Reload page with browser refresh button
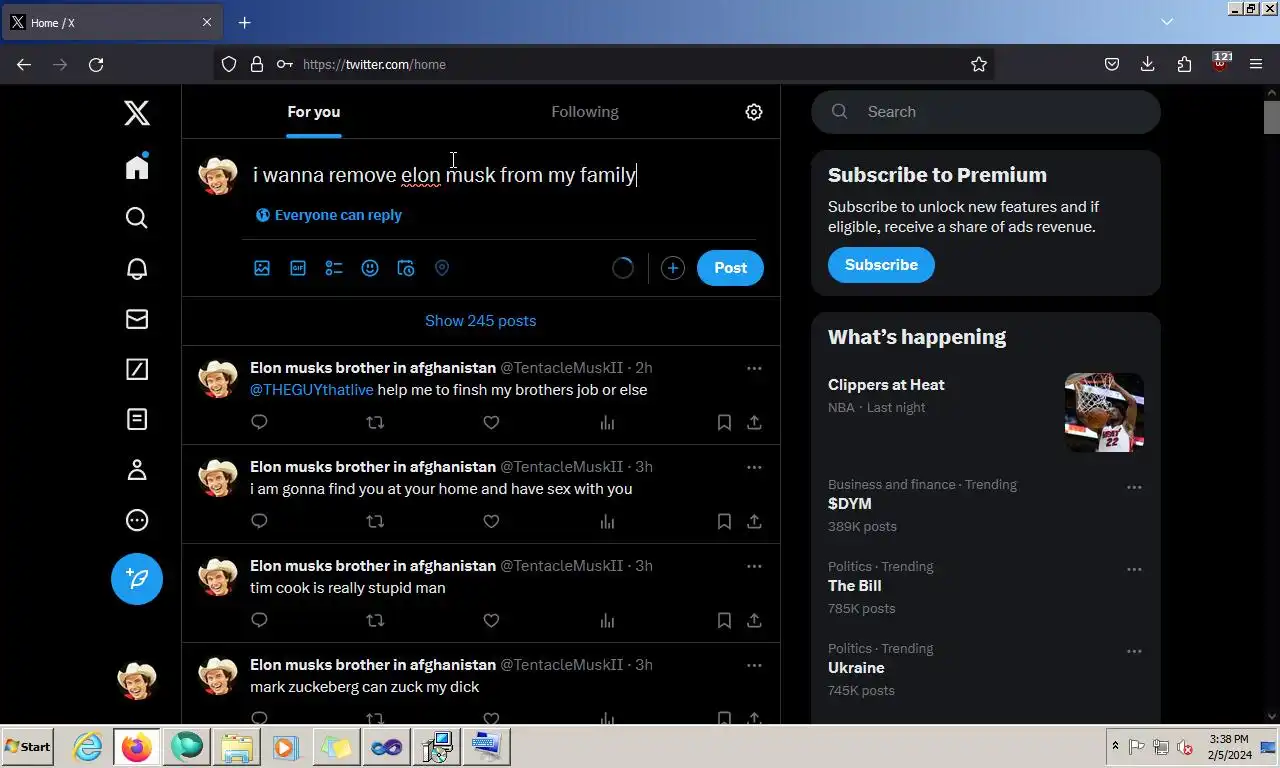The width and height of the screenshot is (1280, 768). [x=96, y=64]
